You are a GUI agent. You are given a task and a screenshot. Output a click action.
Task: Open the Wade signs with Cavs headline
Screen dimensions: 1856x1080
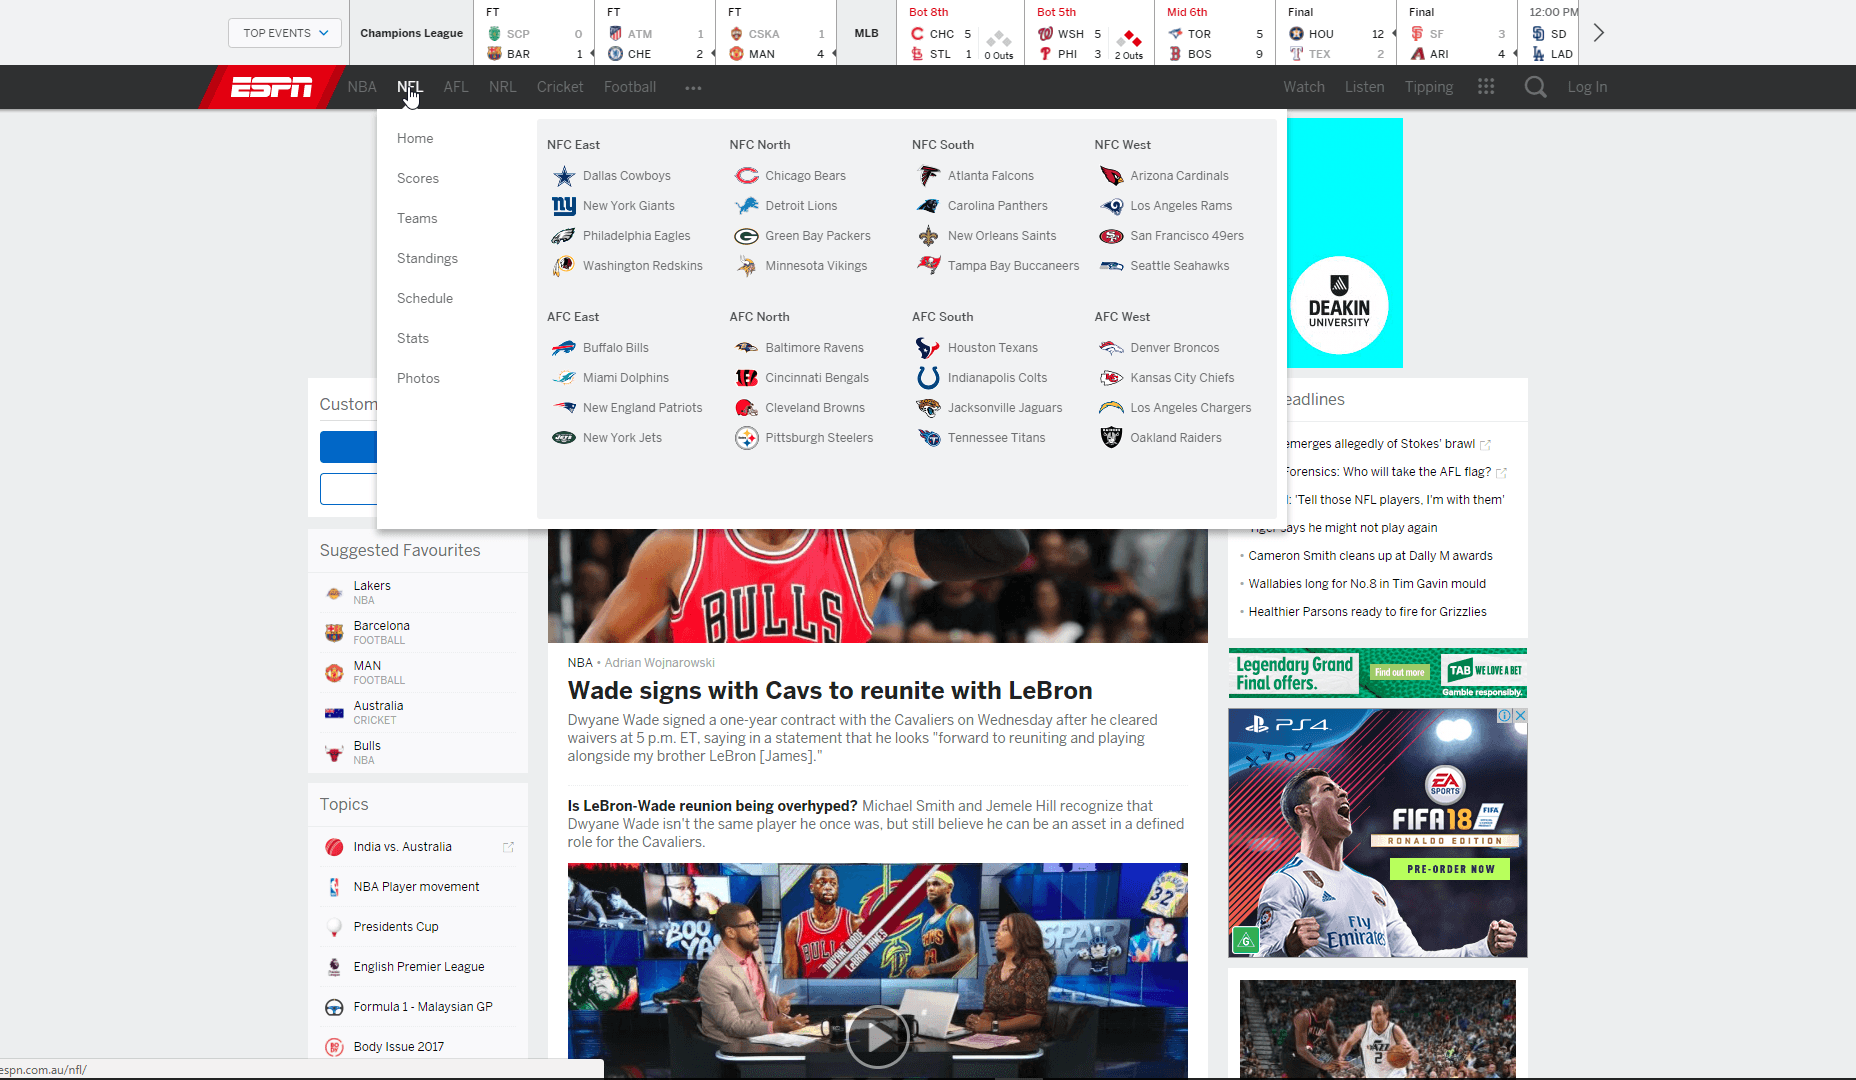coord(830,691)
